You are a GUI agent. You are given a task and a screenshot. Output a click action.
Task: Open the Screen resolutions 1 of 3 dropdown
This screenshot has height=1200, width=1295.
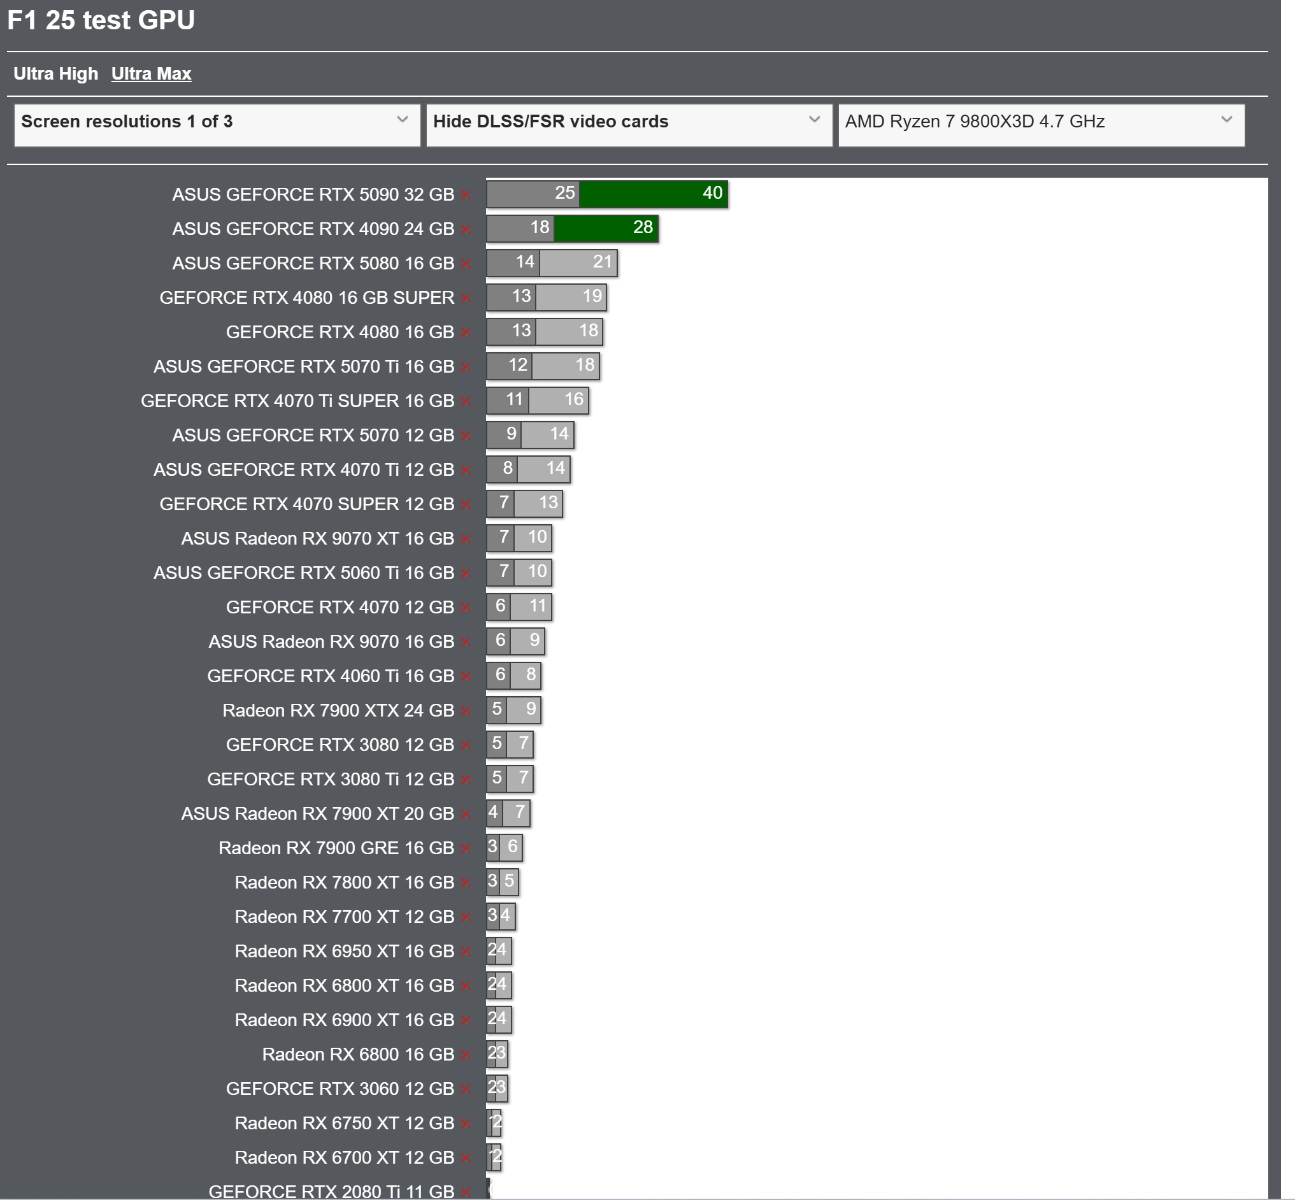217,125
